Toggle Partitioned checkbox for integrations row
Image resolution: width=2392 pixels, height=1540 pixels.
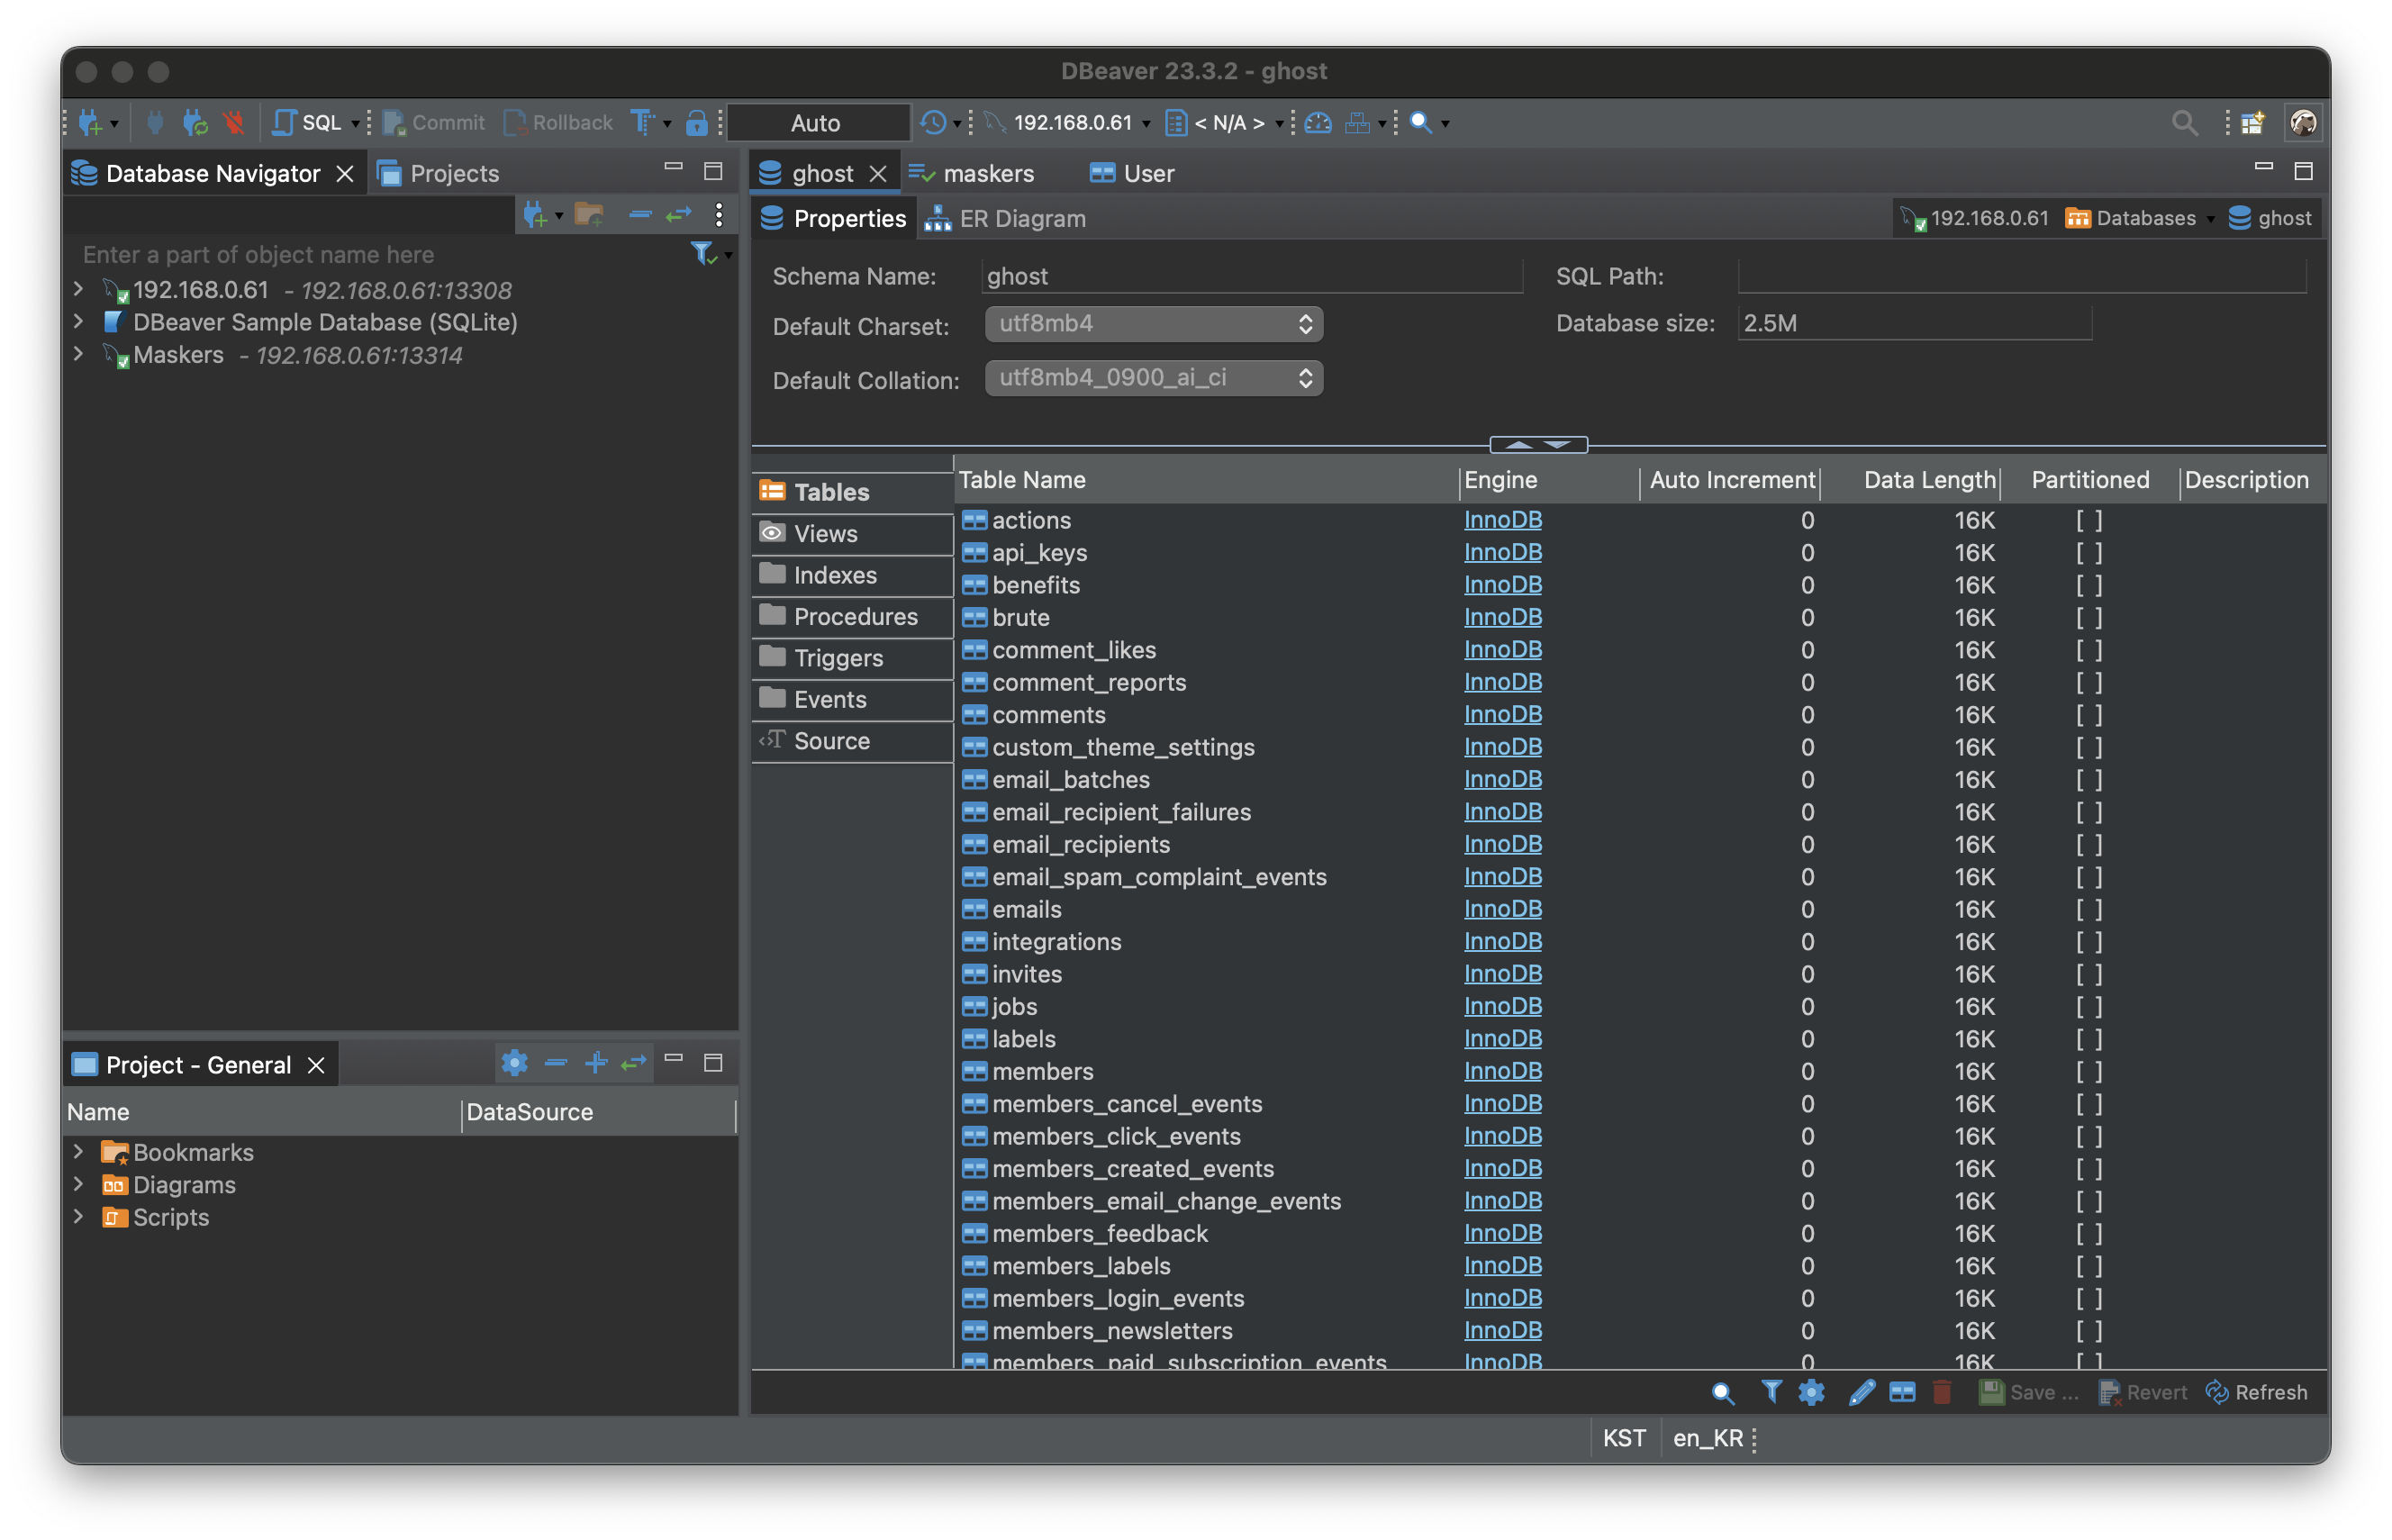click(x=2089, y=942)
